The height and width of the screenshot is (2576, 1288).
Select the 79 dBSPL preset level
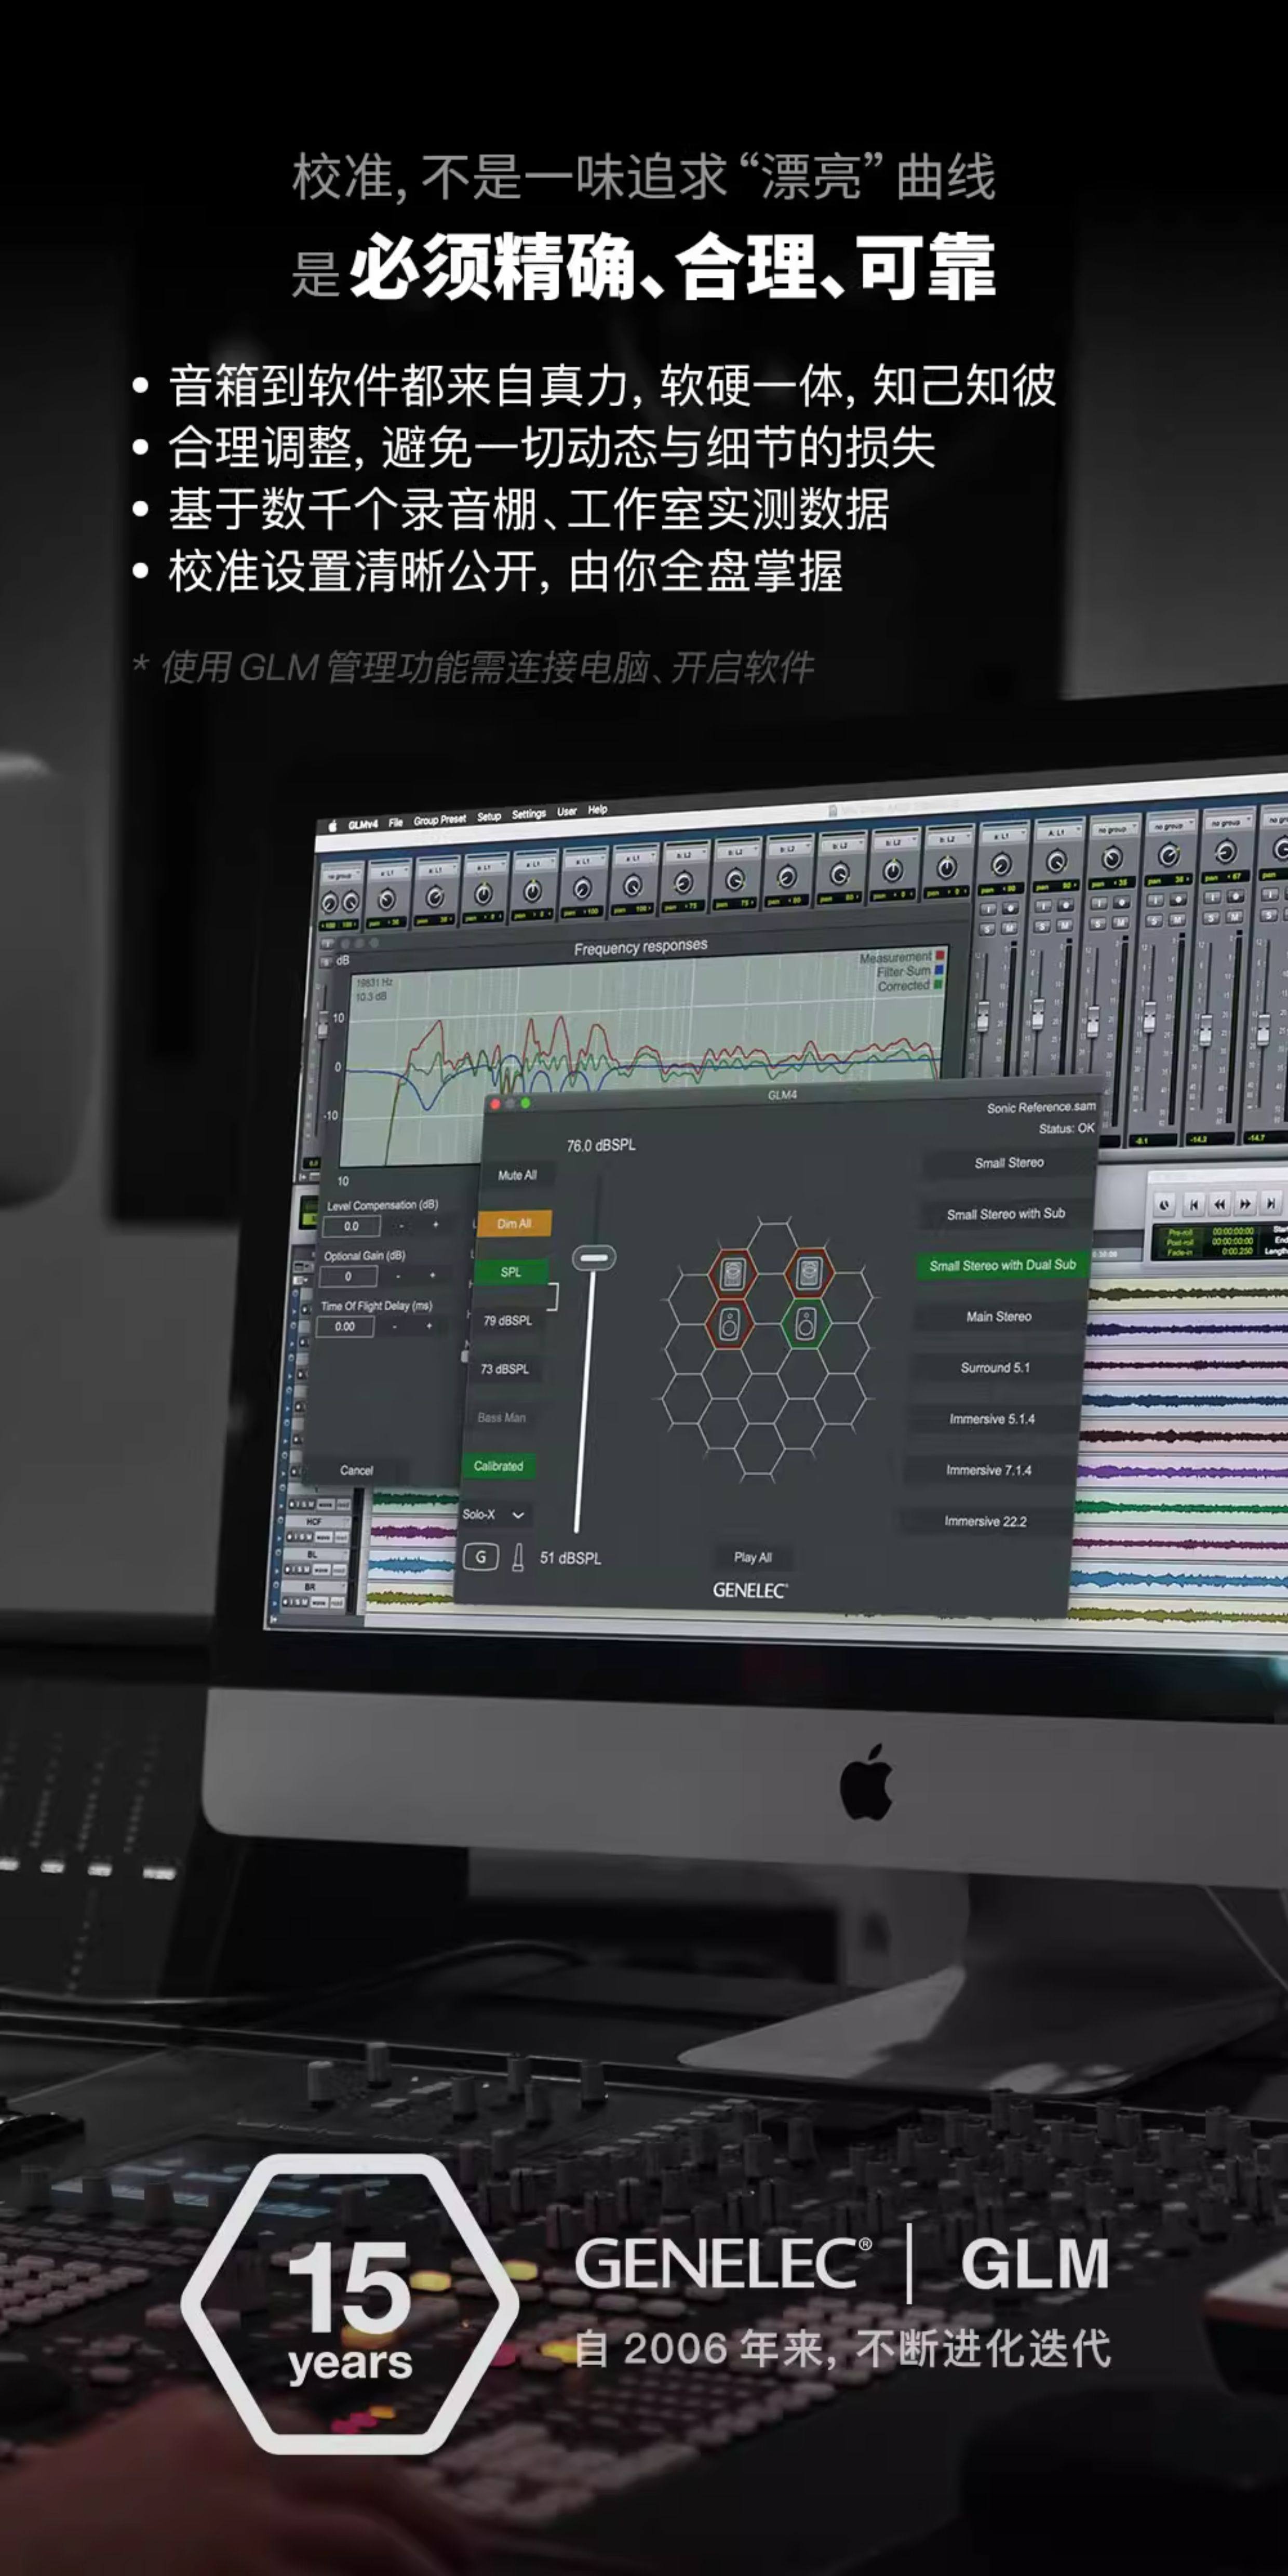click(508, 1320)
